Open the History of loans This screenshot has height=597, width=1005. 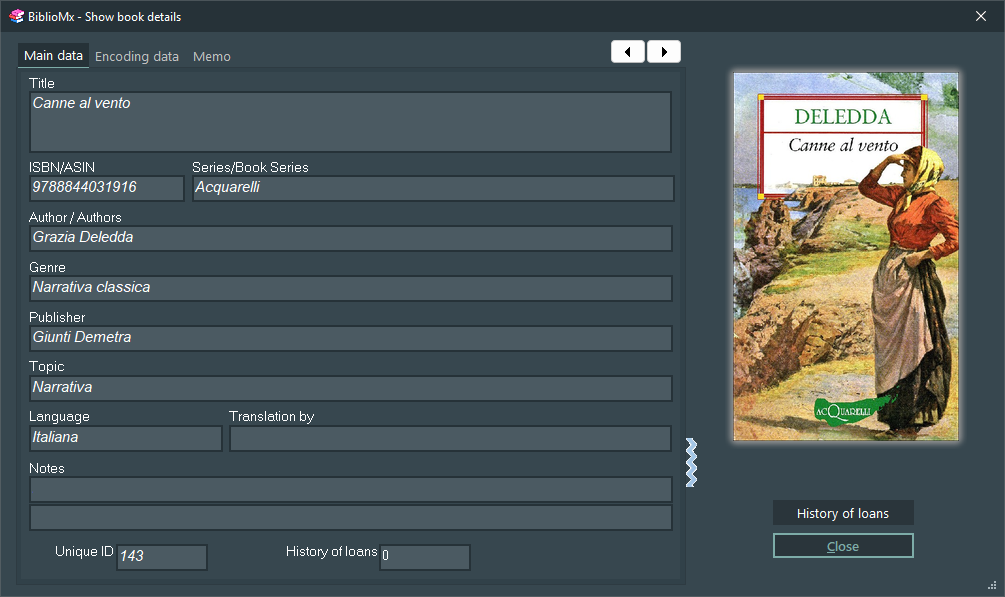[842, 512]
